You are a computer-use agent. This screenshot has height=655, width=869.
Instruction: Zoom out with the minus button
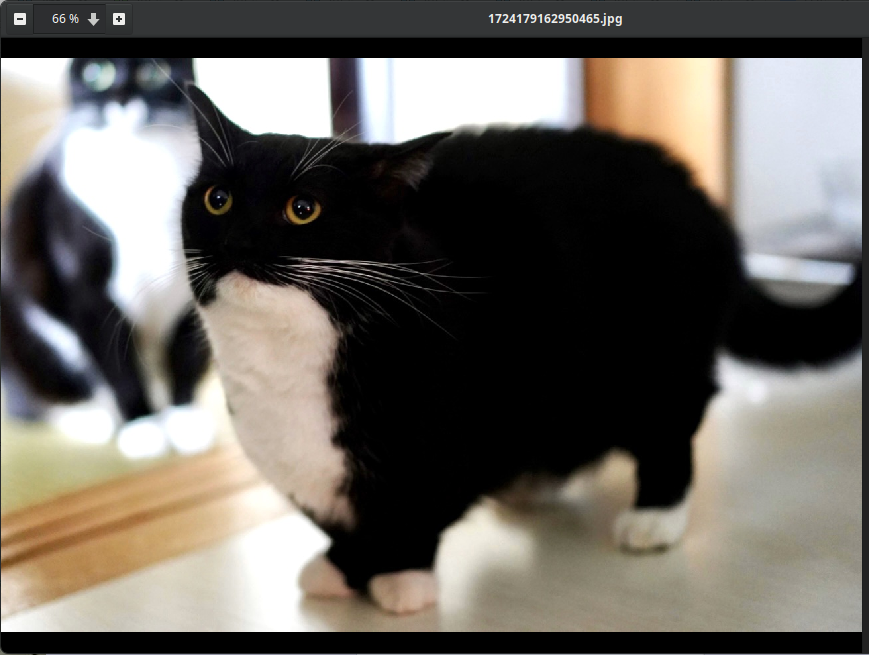click(20, 19)
